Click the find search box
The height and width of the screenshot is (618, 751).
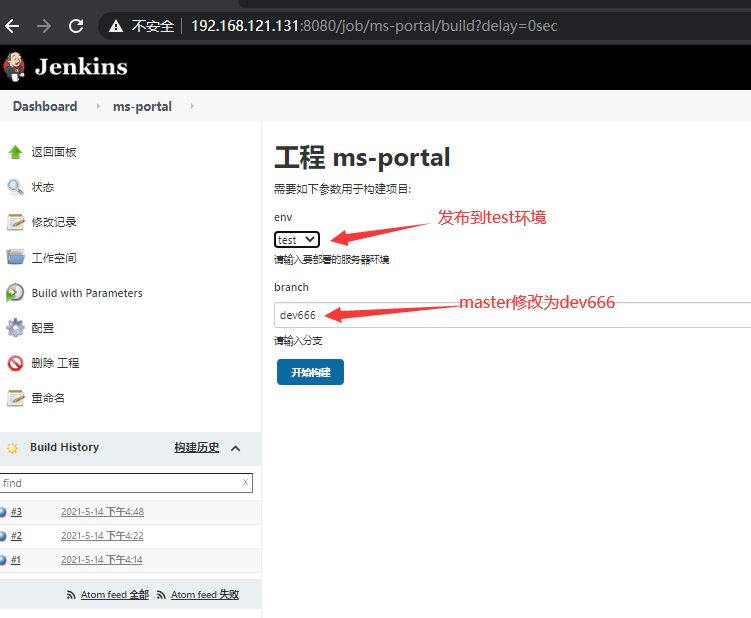pos(126,483)
